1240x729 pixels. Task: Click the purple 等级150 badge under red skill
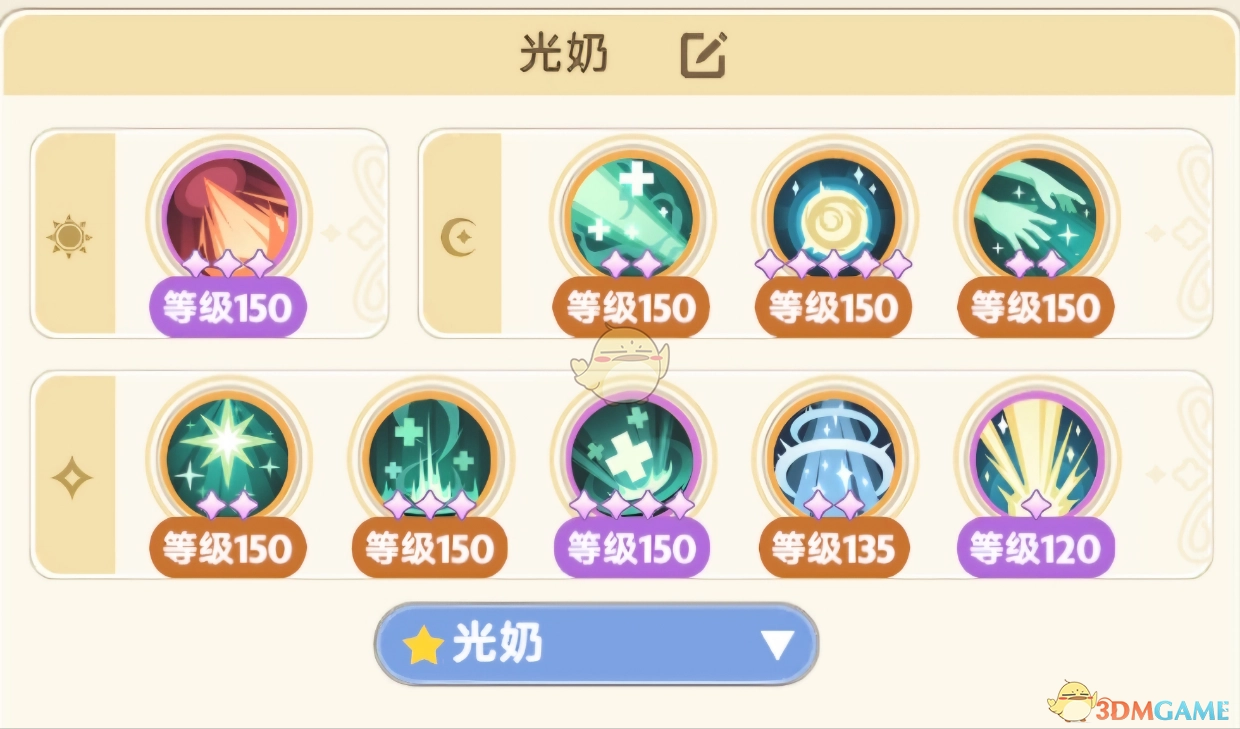point(228,307)
